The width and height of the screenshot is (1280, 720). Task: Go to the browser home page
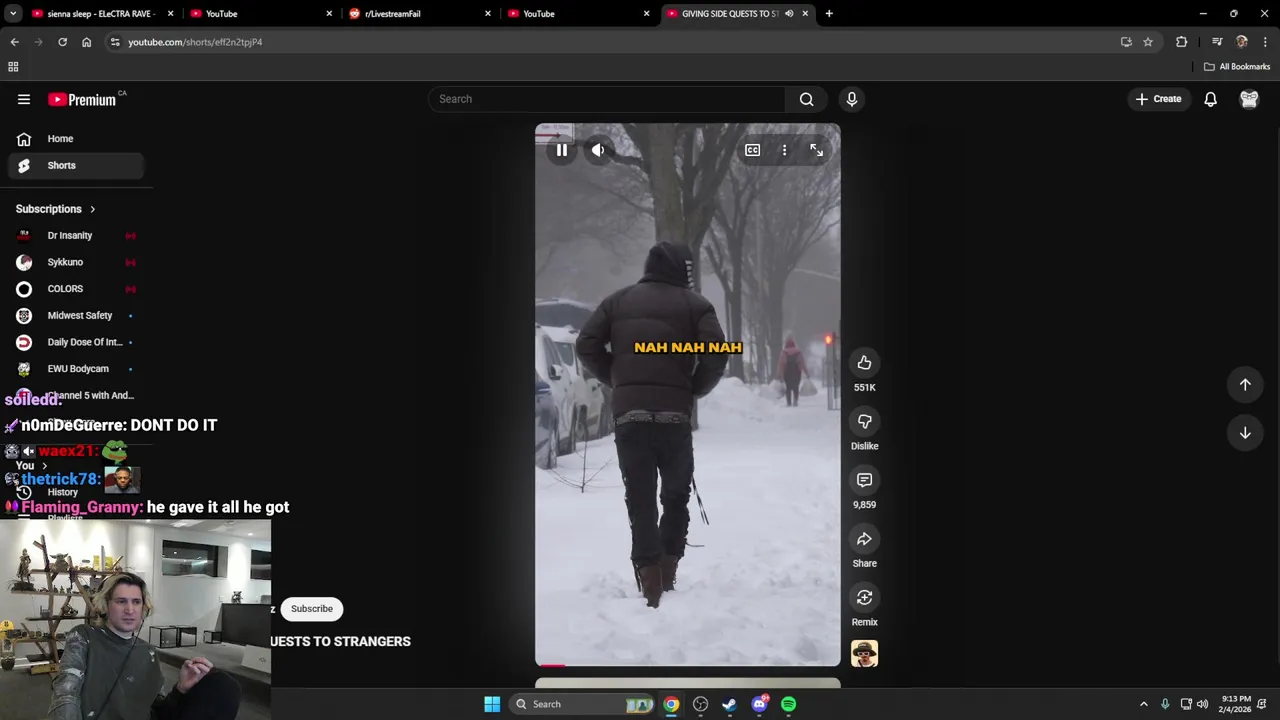pyautogui.click(x=86, y=42)
